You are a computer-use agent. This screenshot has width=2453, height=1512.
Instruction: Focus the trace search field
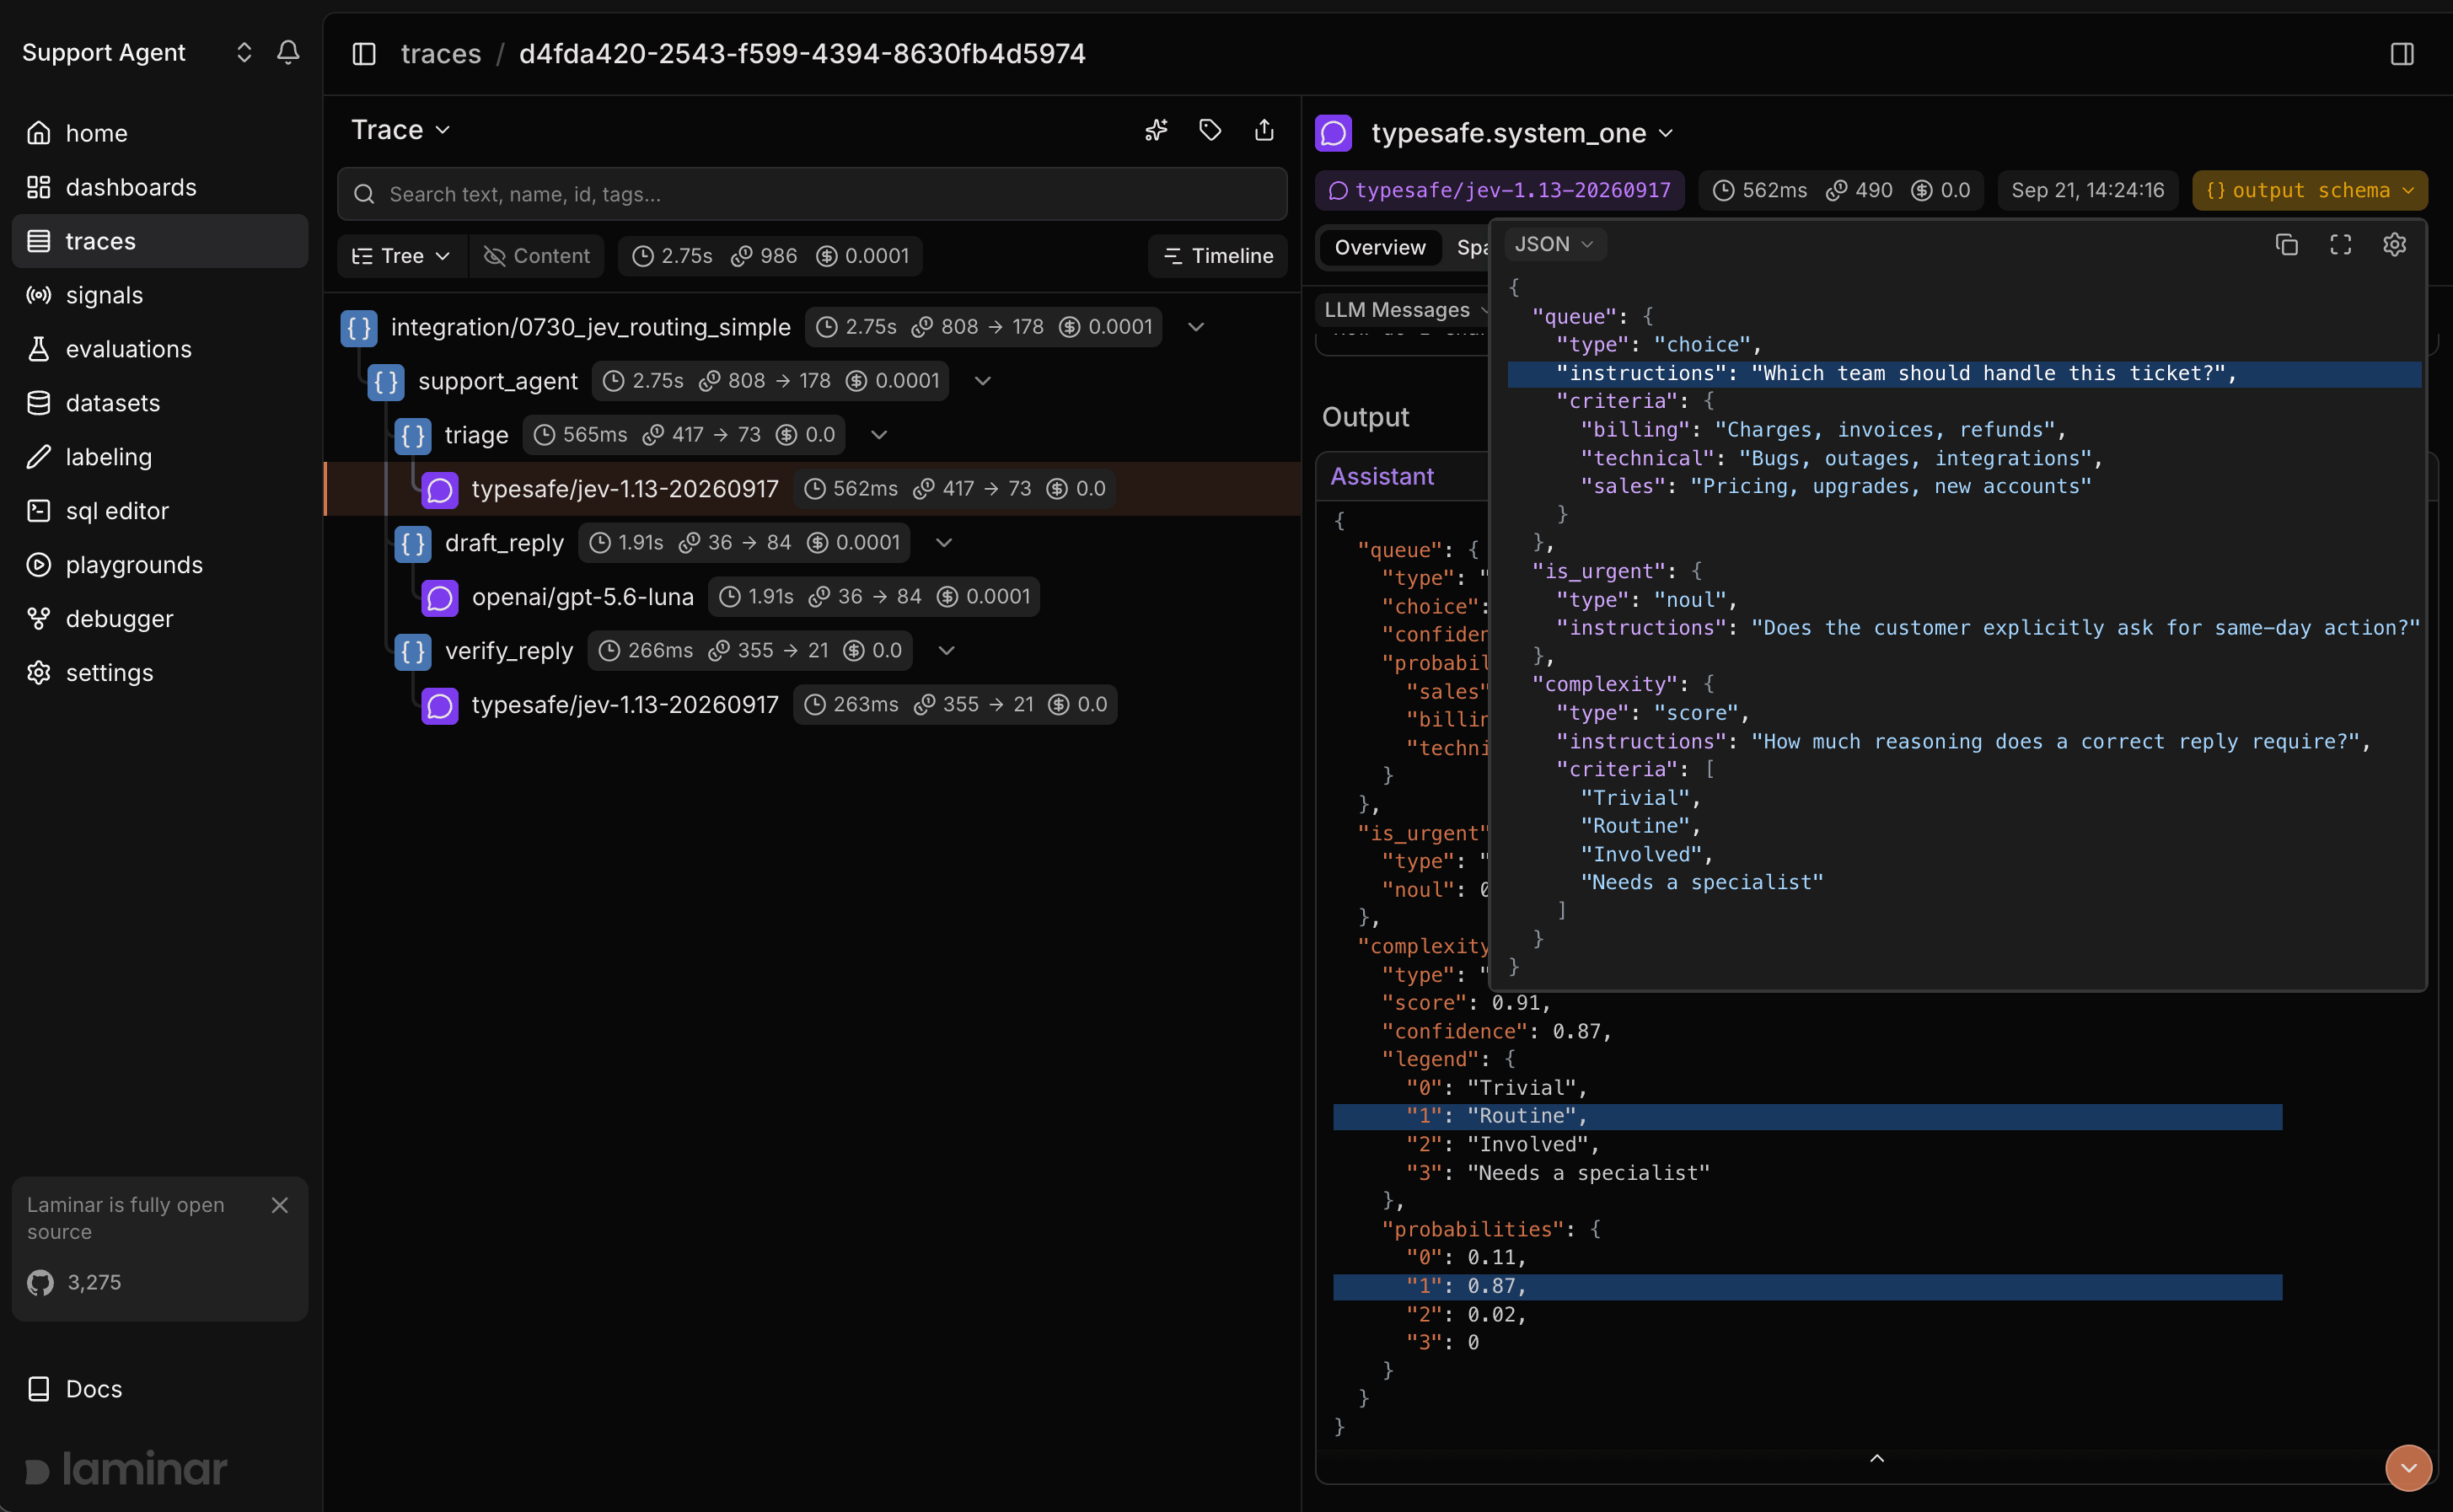click(812, 194)
